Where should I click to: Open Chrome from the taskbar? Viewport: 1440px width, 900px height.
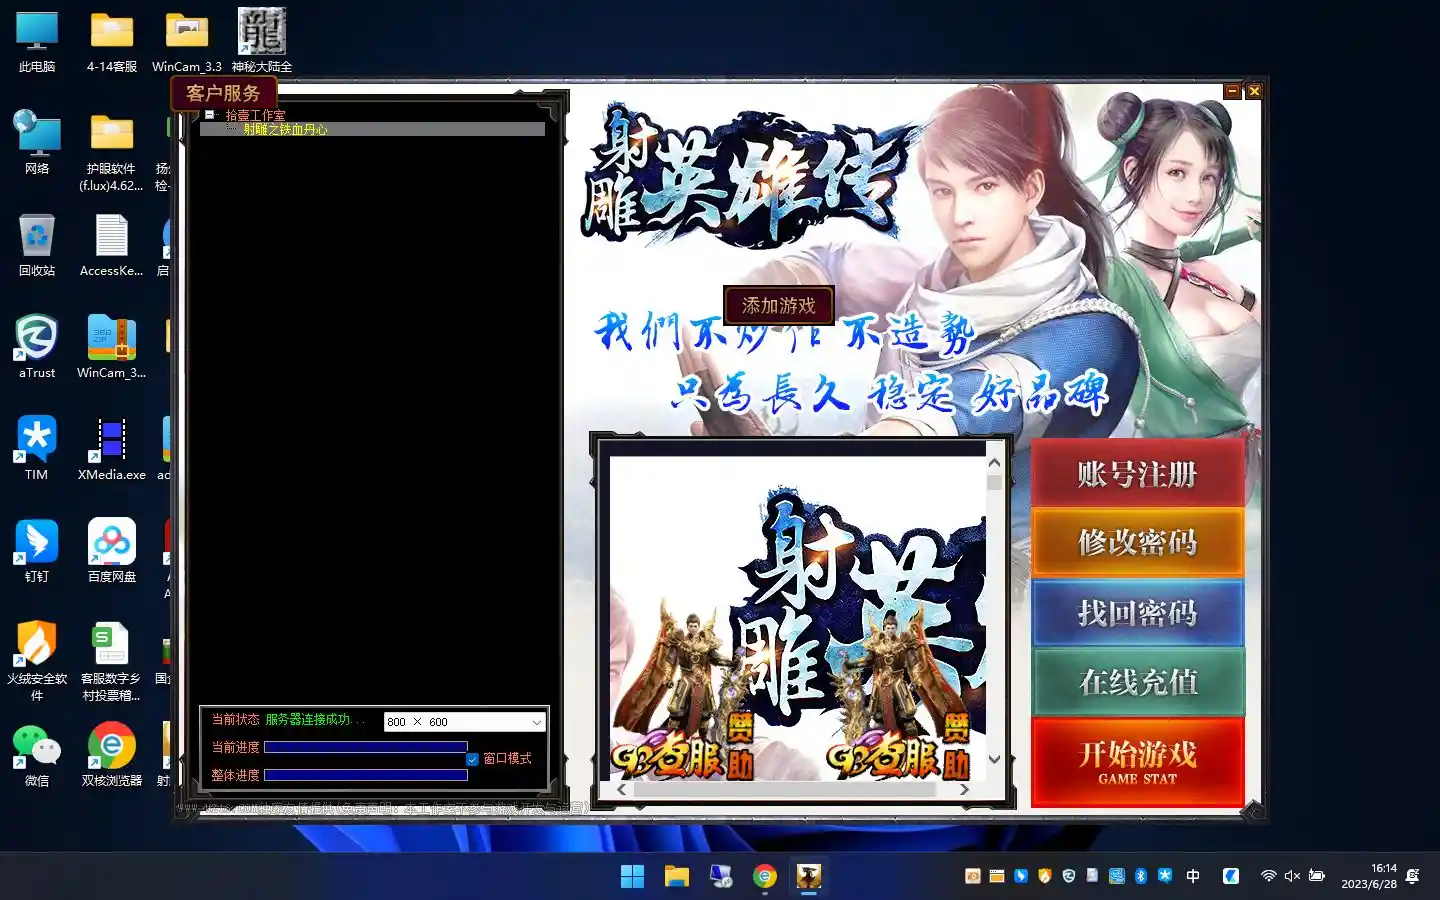pyautogui.click(x=765, y=877)
